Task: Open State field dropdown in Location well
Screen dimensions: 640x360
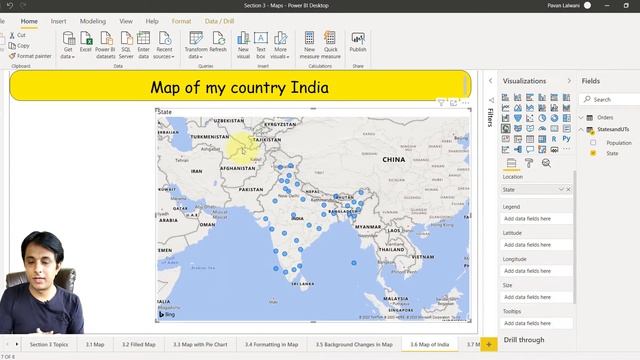Action: pos(561,189)
